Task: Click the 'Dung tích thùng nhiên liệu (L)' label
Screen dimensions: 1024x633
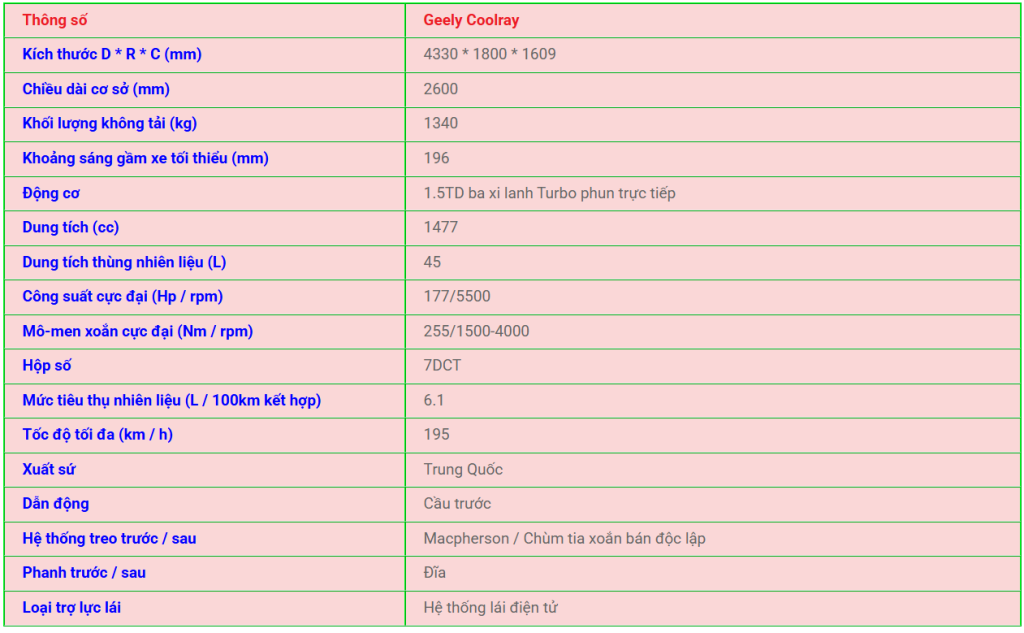Action: pos(124,262)
